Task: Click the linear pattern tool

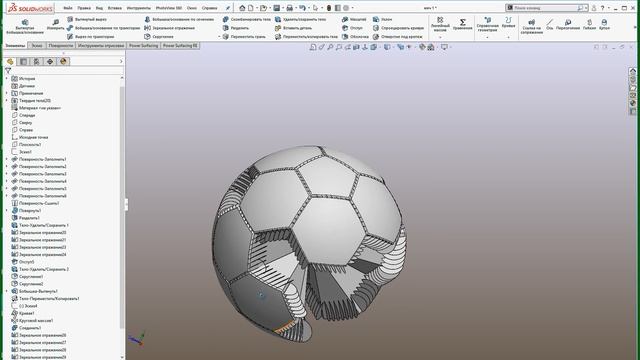Action: pyautogui.click(x=440, y=24)
